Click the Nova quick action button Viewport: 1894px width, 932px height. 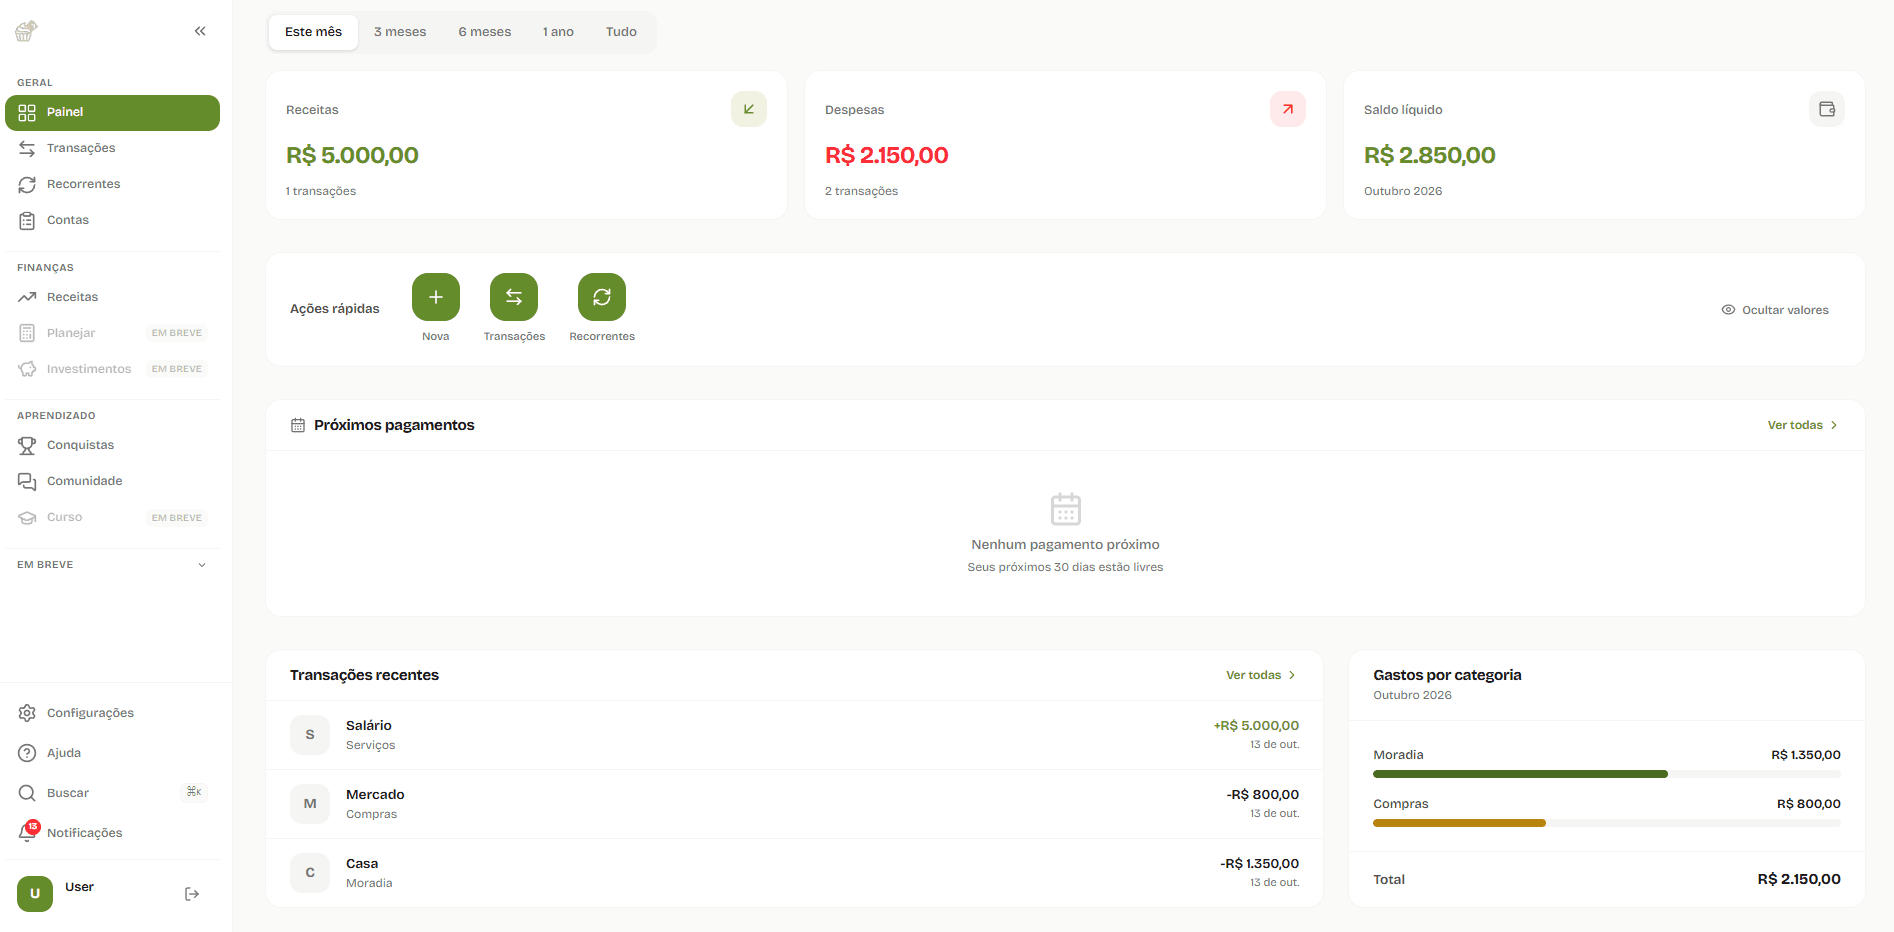click(x=436, y=297)
